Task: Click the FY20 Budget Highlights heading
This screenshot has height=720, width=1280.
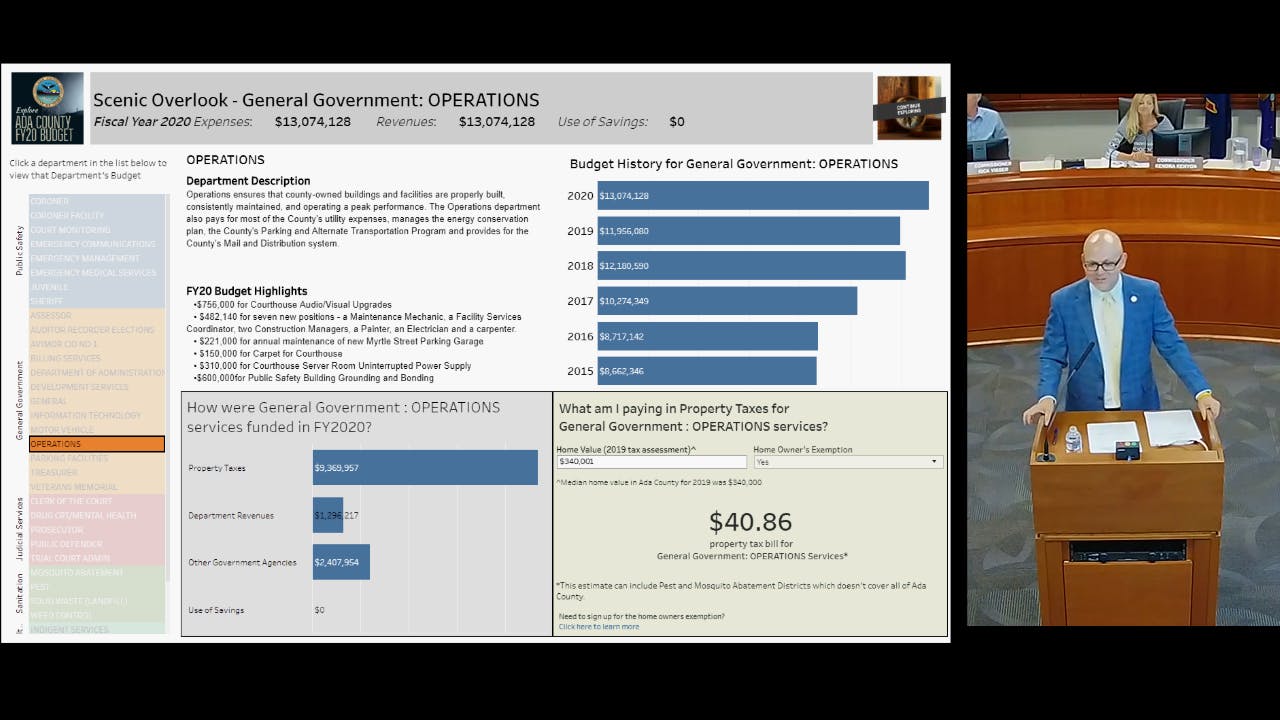Action: (x=247, y=291)
